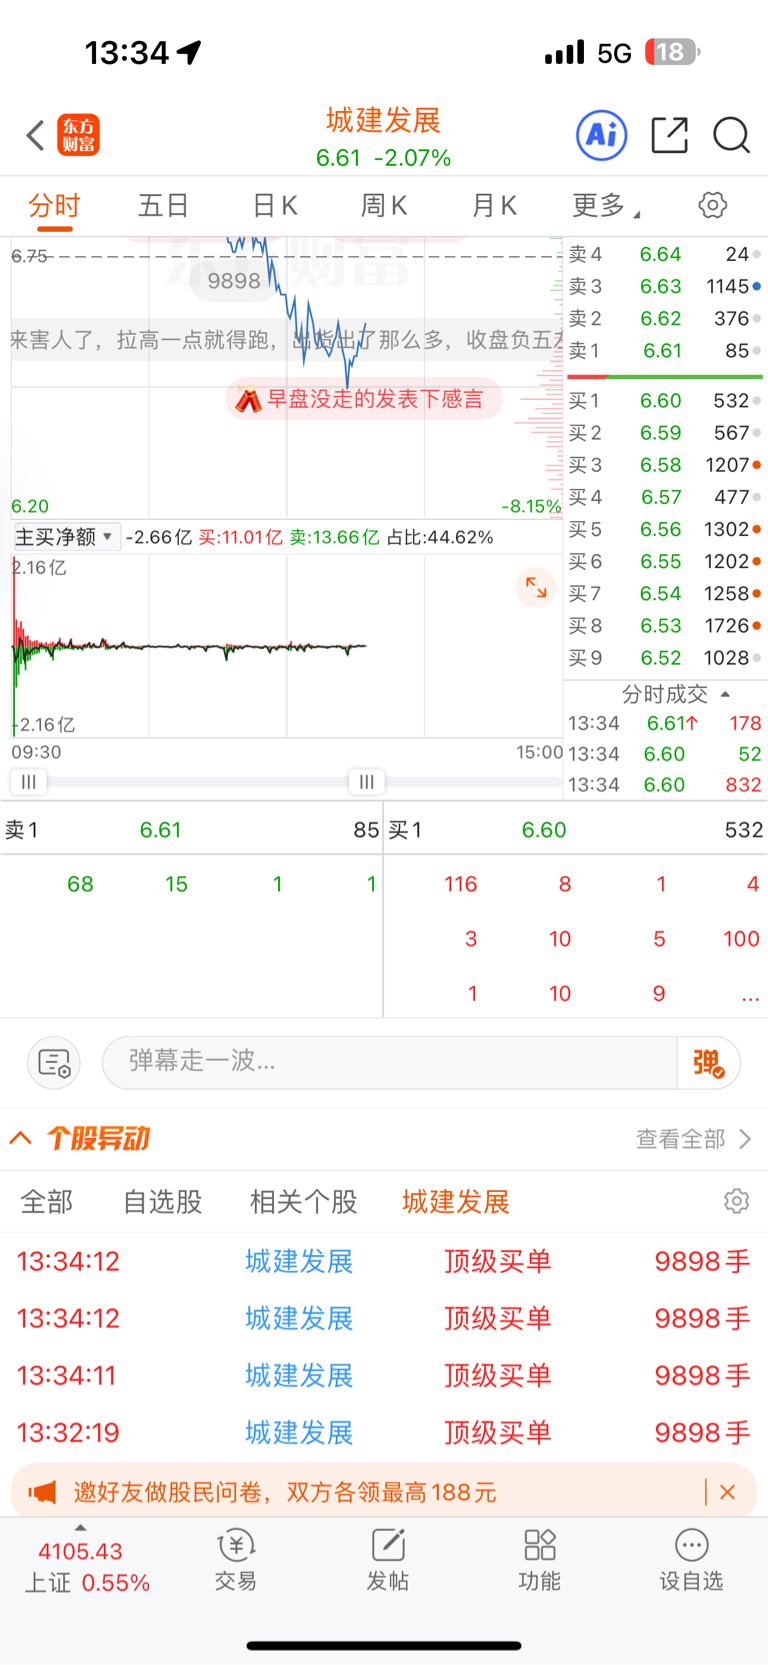Tap the right timeline range handle
Screen dimensions: 768x1665
coord(367,782)
